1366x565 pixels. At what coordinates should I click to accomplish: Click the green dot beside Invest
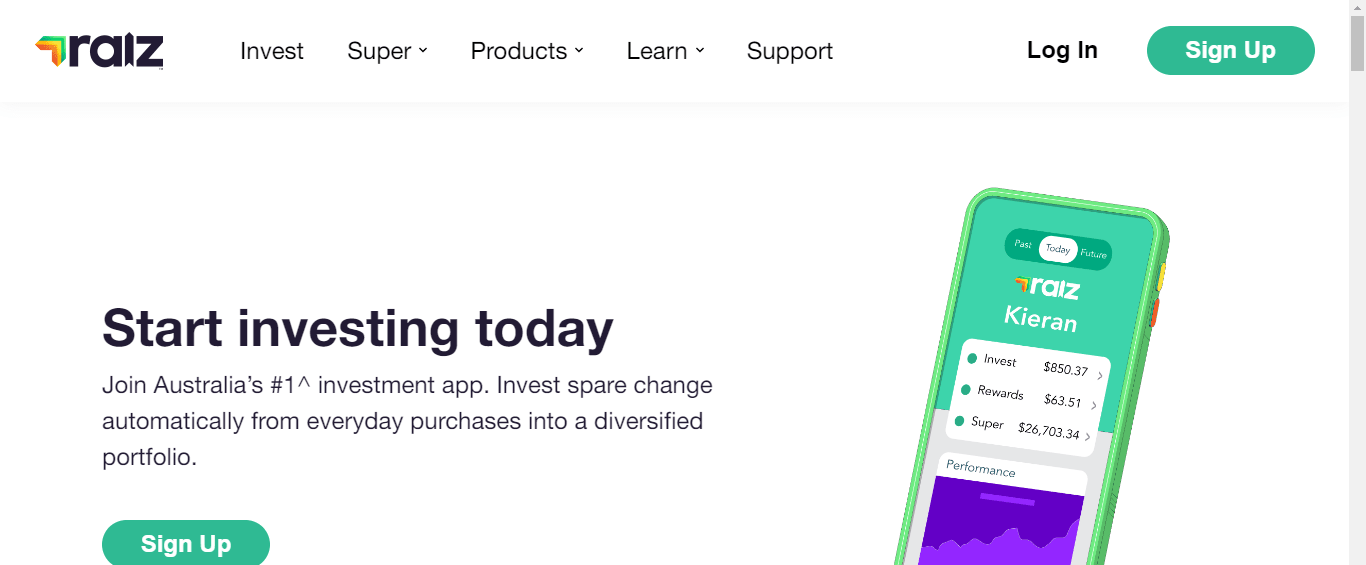pyautogui.click(x=972, y=358)
